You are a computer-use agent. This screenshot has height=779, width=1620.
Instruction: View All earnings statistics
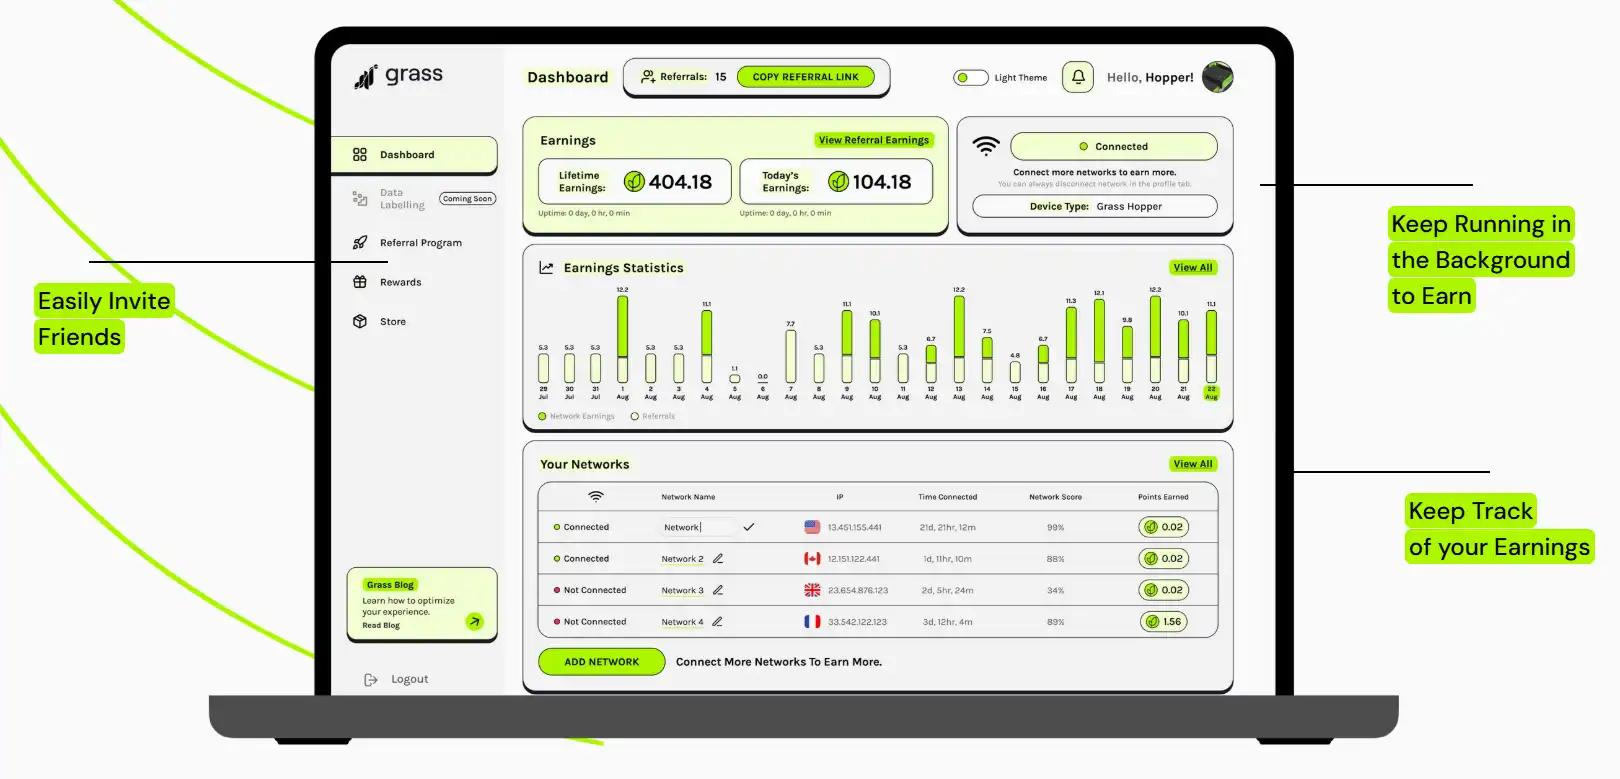click(1193, 267)
